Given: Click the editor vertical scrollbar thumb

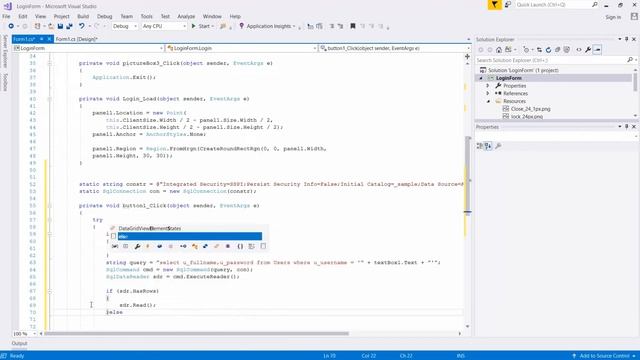Looking at the screenshot, I should (x=468, y=173).
